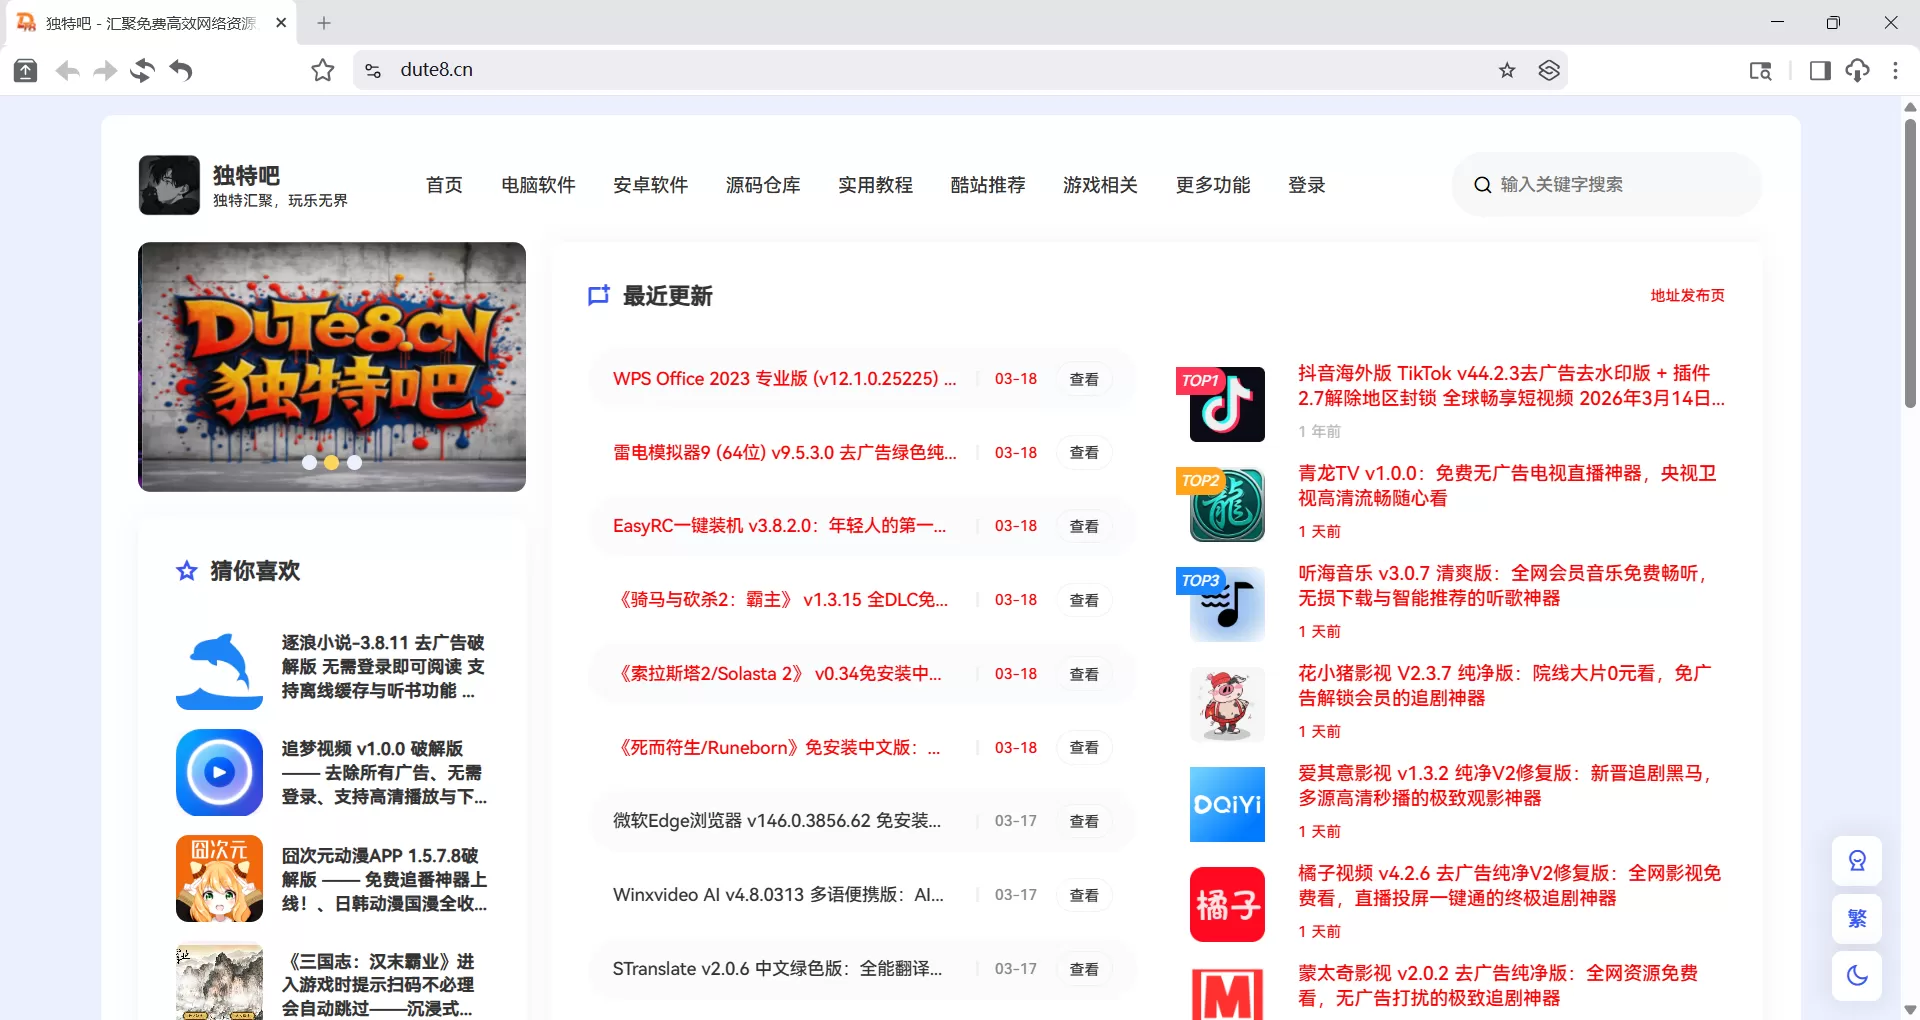Image resolution: width=1920 pixels, height=1020 pixels.
Task: Open the 地址发布页 link
Action: (1687, 295)
